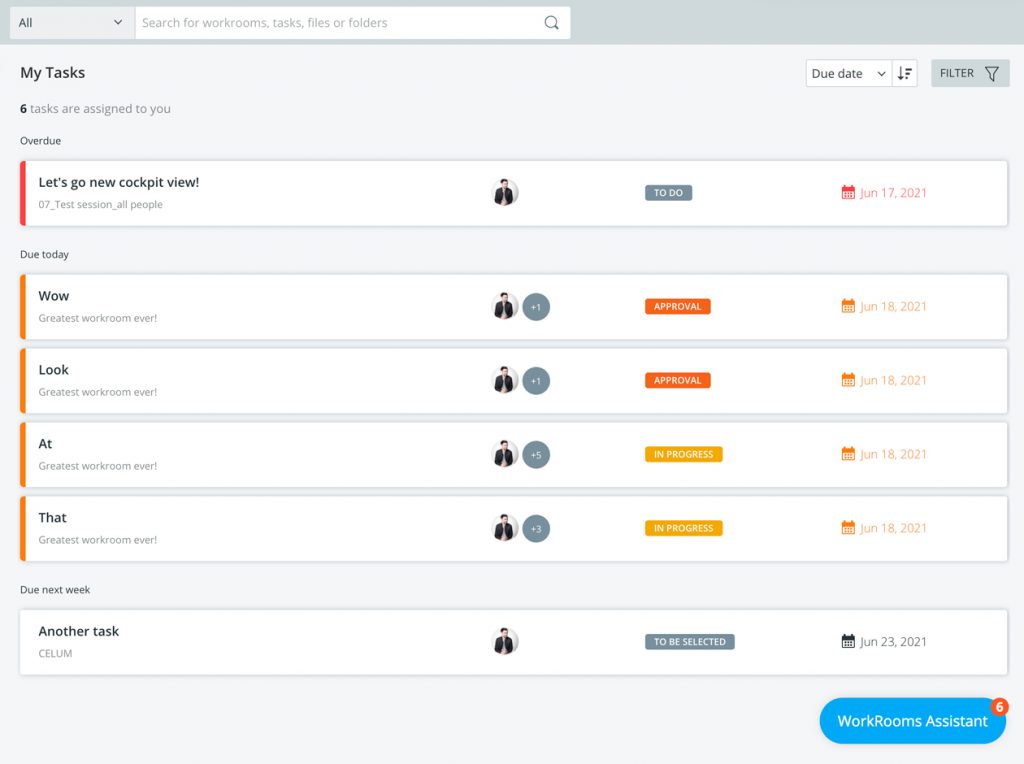Open the 07_Test session_all people workroom link
This screenshot has height=764, width=1024.
click(100, 205)
